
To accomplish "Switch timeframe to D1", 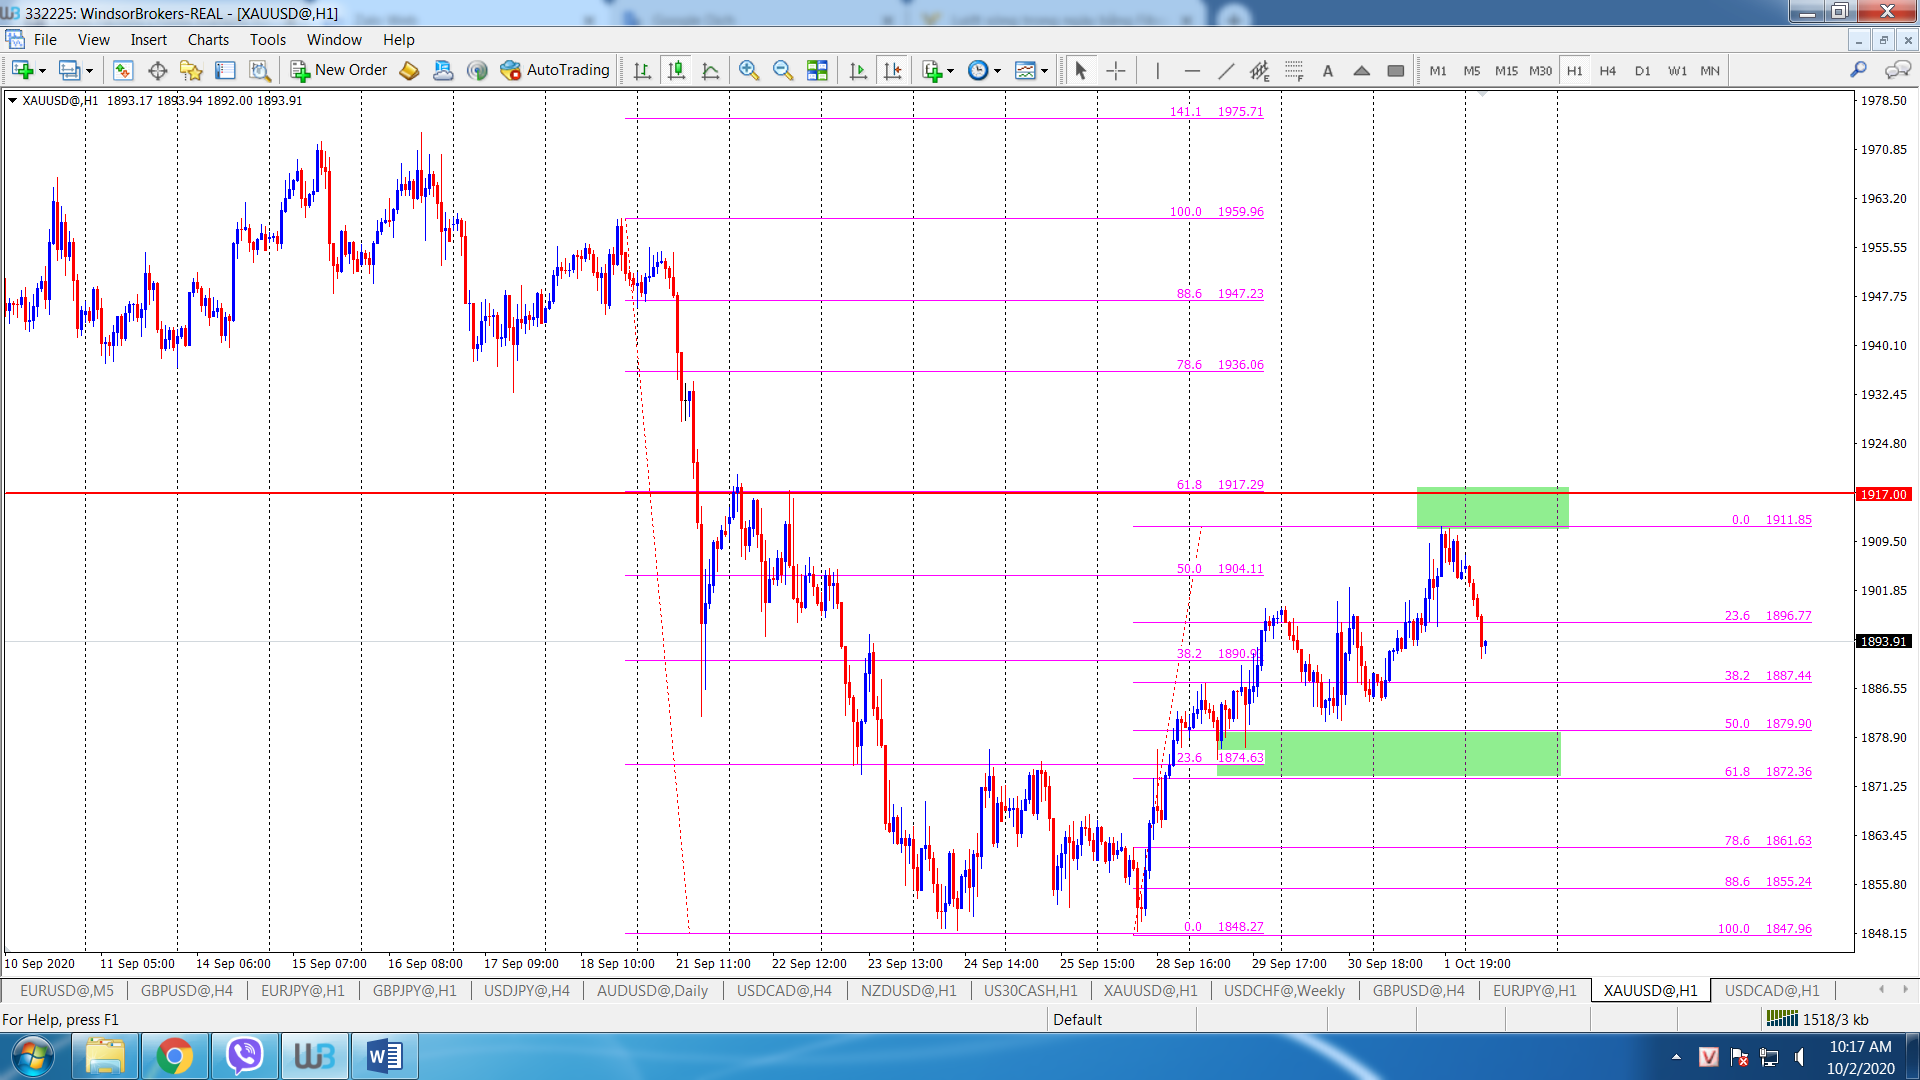I will (1642, 70).
